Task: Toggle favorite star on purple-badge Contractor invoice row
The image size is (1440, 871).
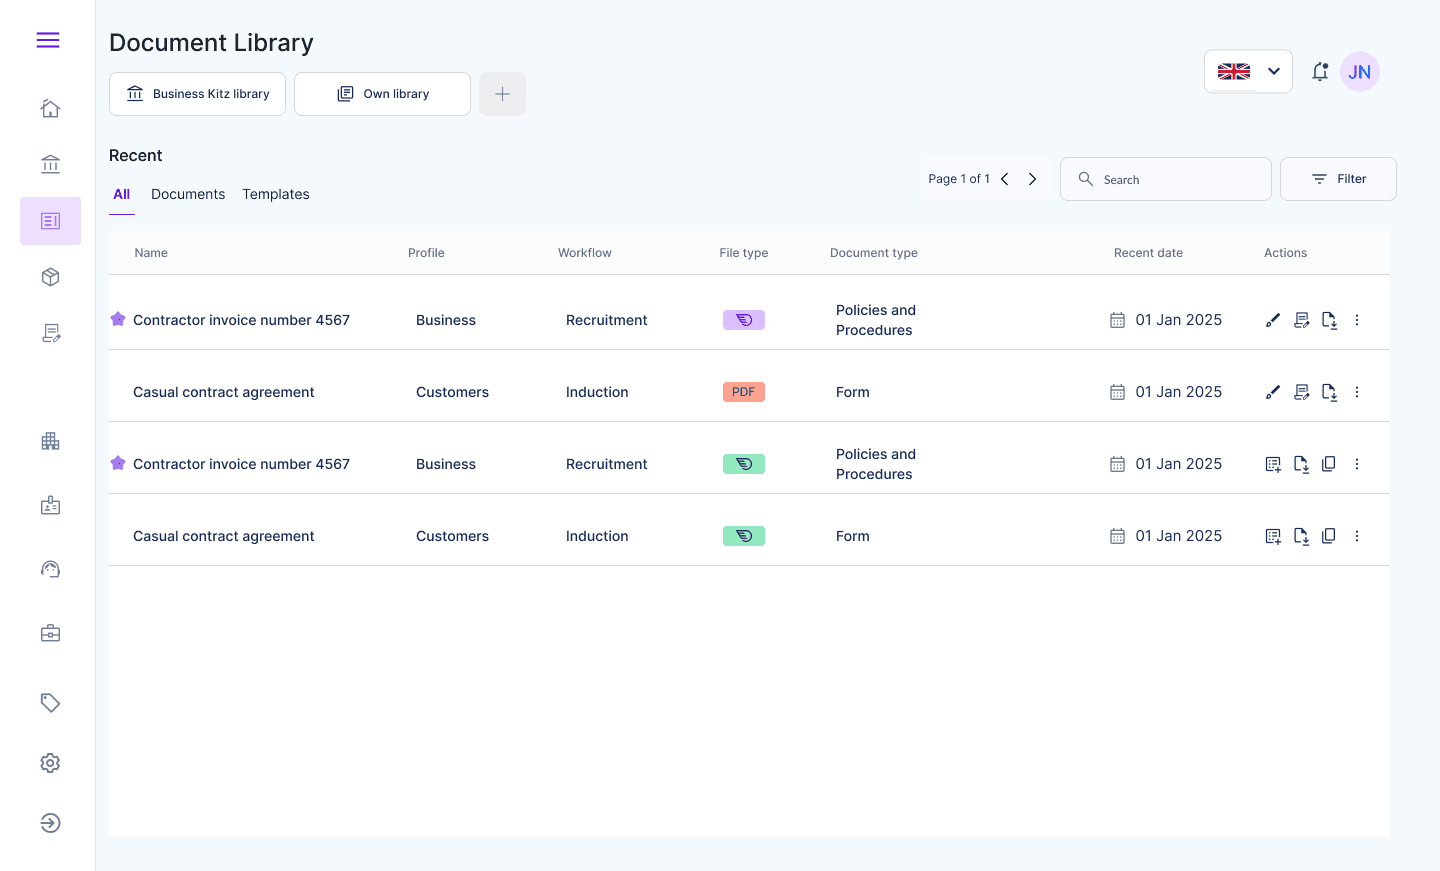Action: tap(118, 319)
